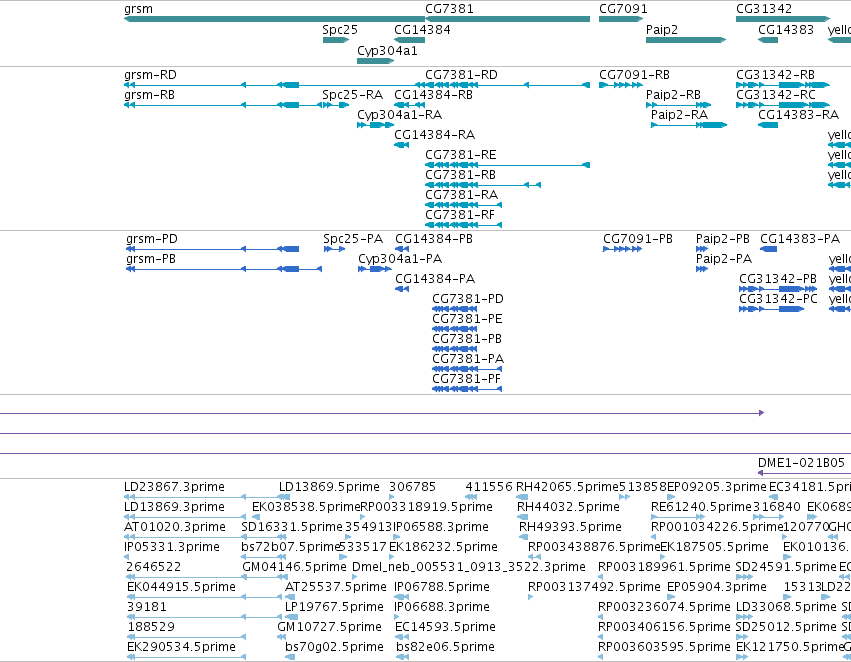Viewport: 851px width, 662px height.
Task: Select transcript CG14383-RA
Action: 798,115
